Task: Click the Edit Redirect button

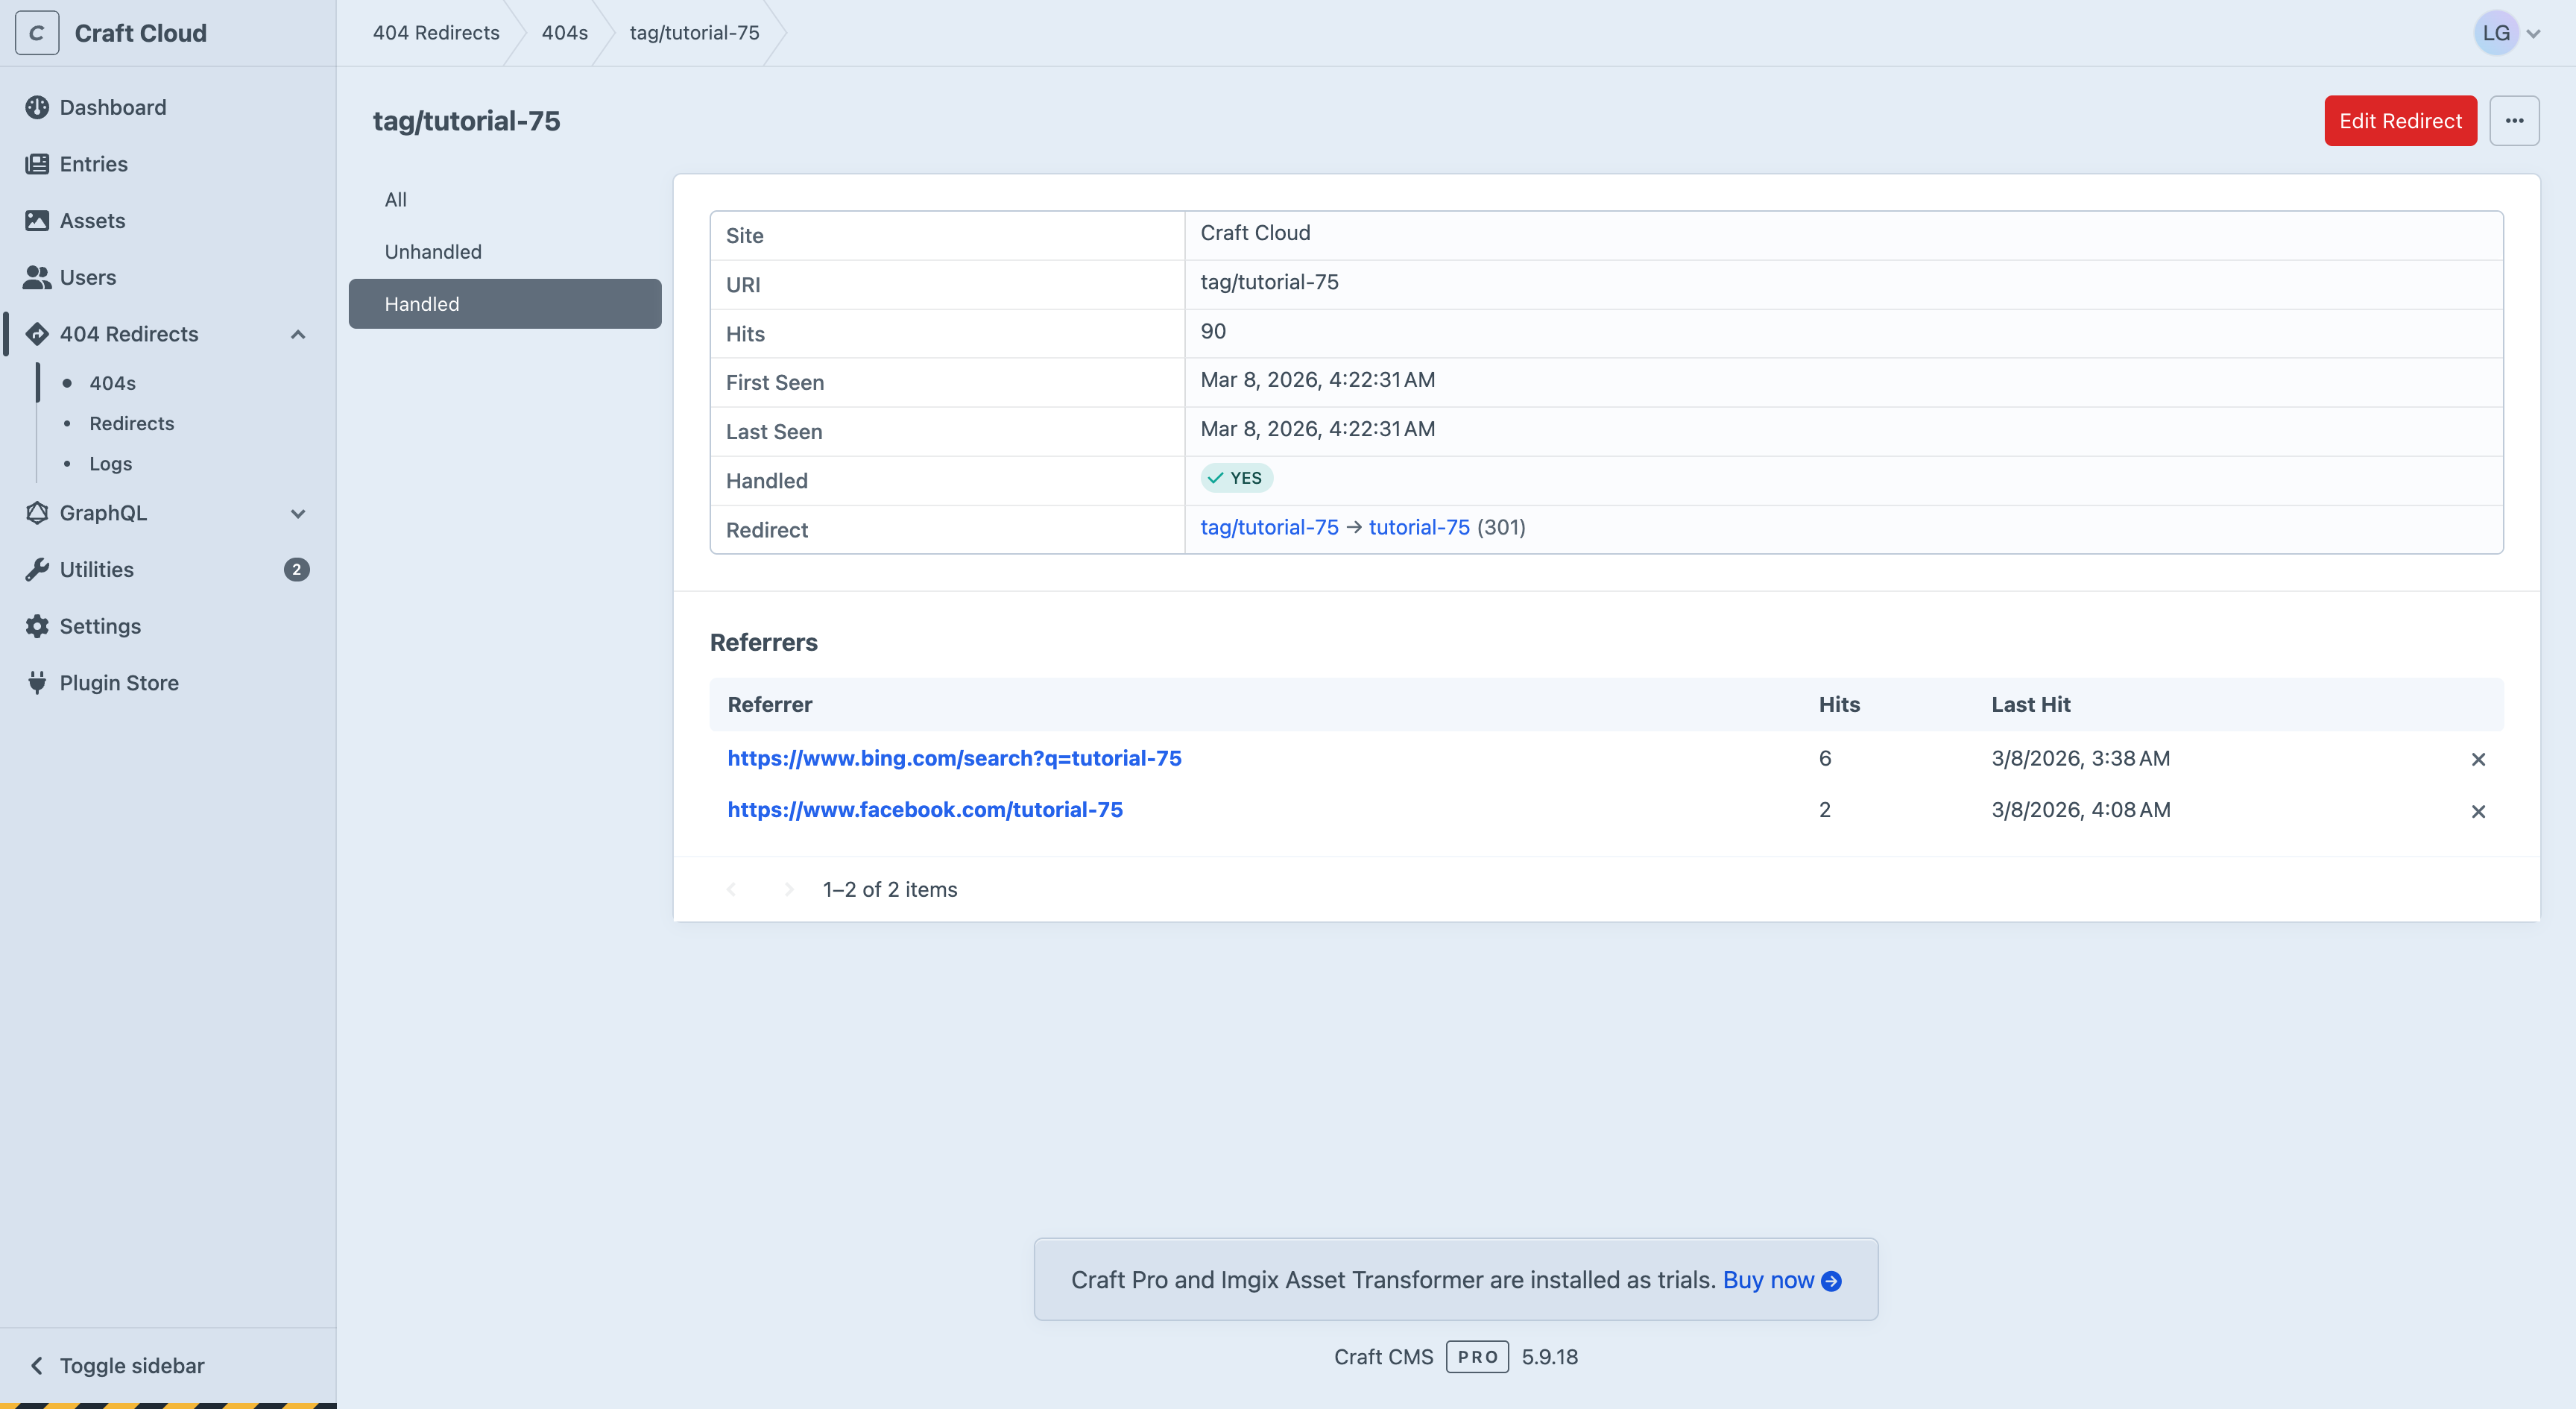Action: 2400,121
